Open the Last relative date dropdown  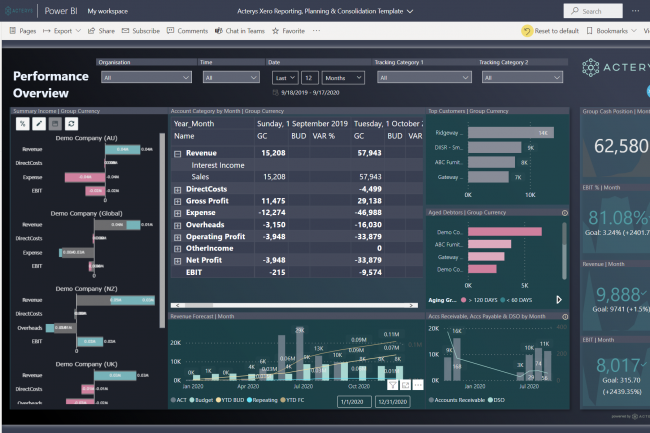(285, 77)
